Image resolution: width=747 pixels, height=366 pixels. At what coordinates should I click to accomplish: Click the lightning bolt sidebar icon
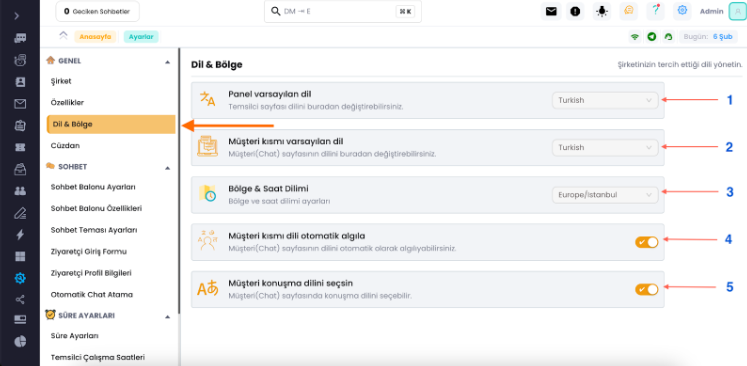coord(20,234)
